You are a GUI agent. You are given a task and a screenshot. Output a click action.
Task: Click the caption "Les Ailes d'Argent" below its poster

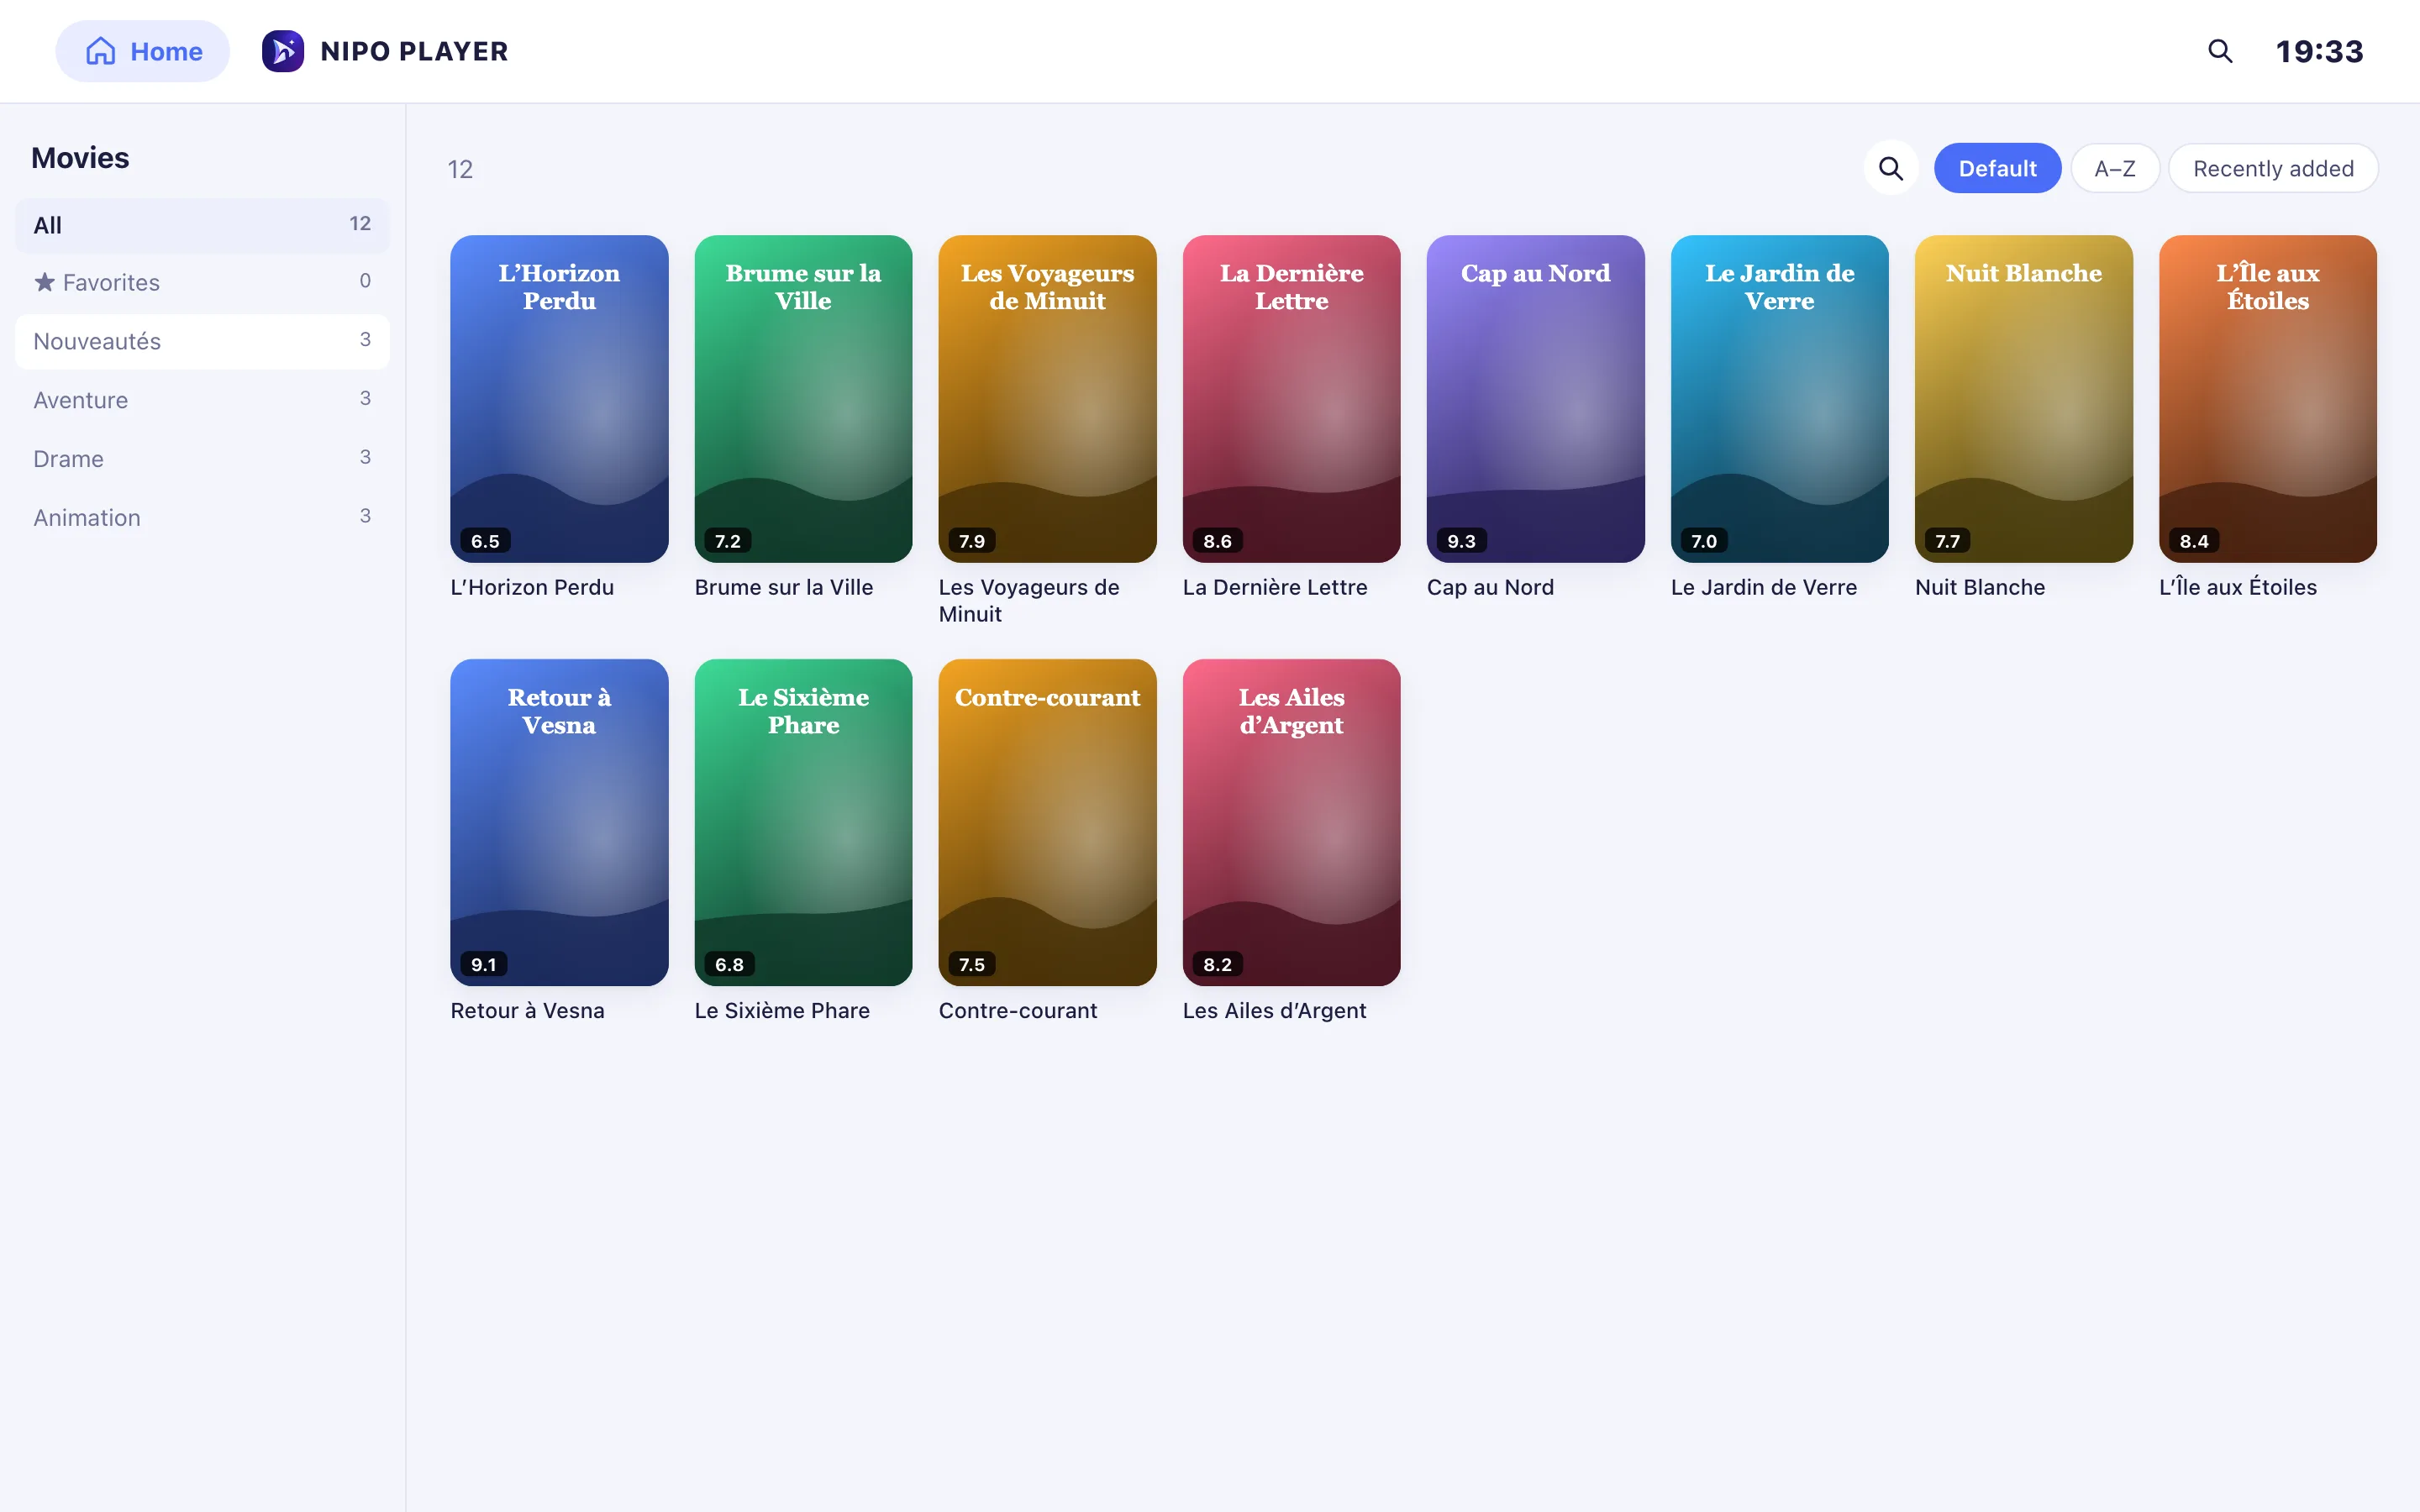(x=1274, y=1011)
